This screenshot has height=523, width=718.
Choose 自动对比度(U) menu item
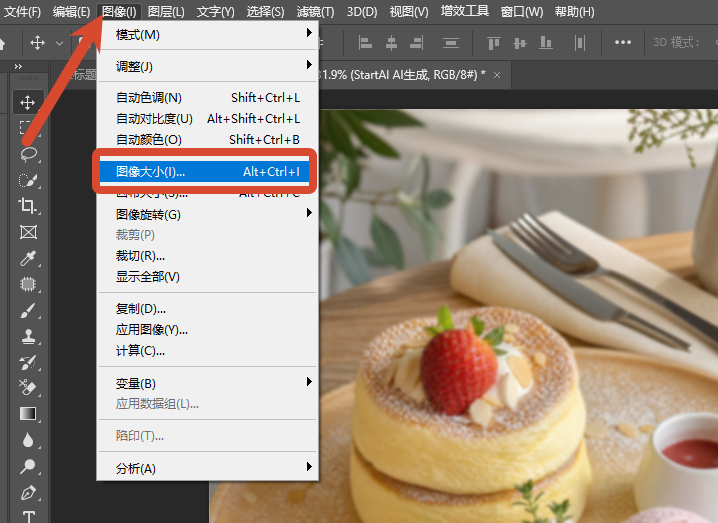coord(208,119)
